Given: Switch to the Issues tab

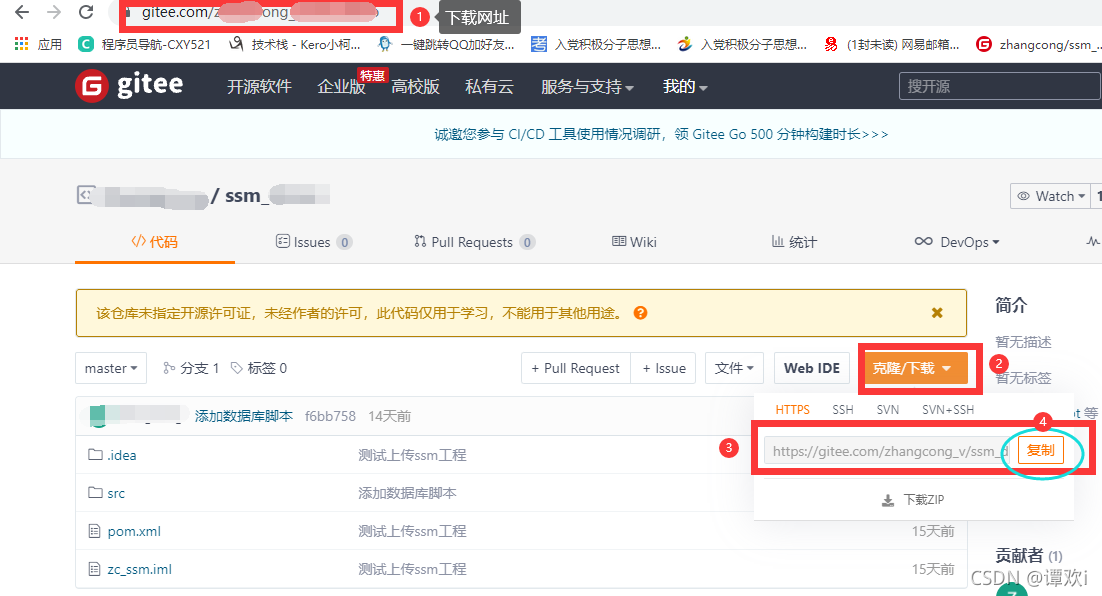Looking at the screenshot, I should coord(313,242).
